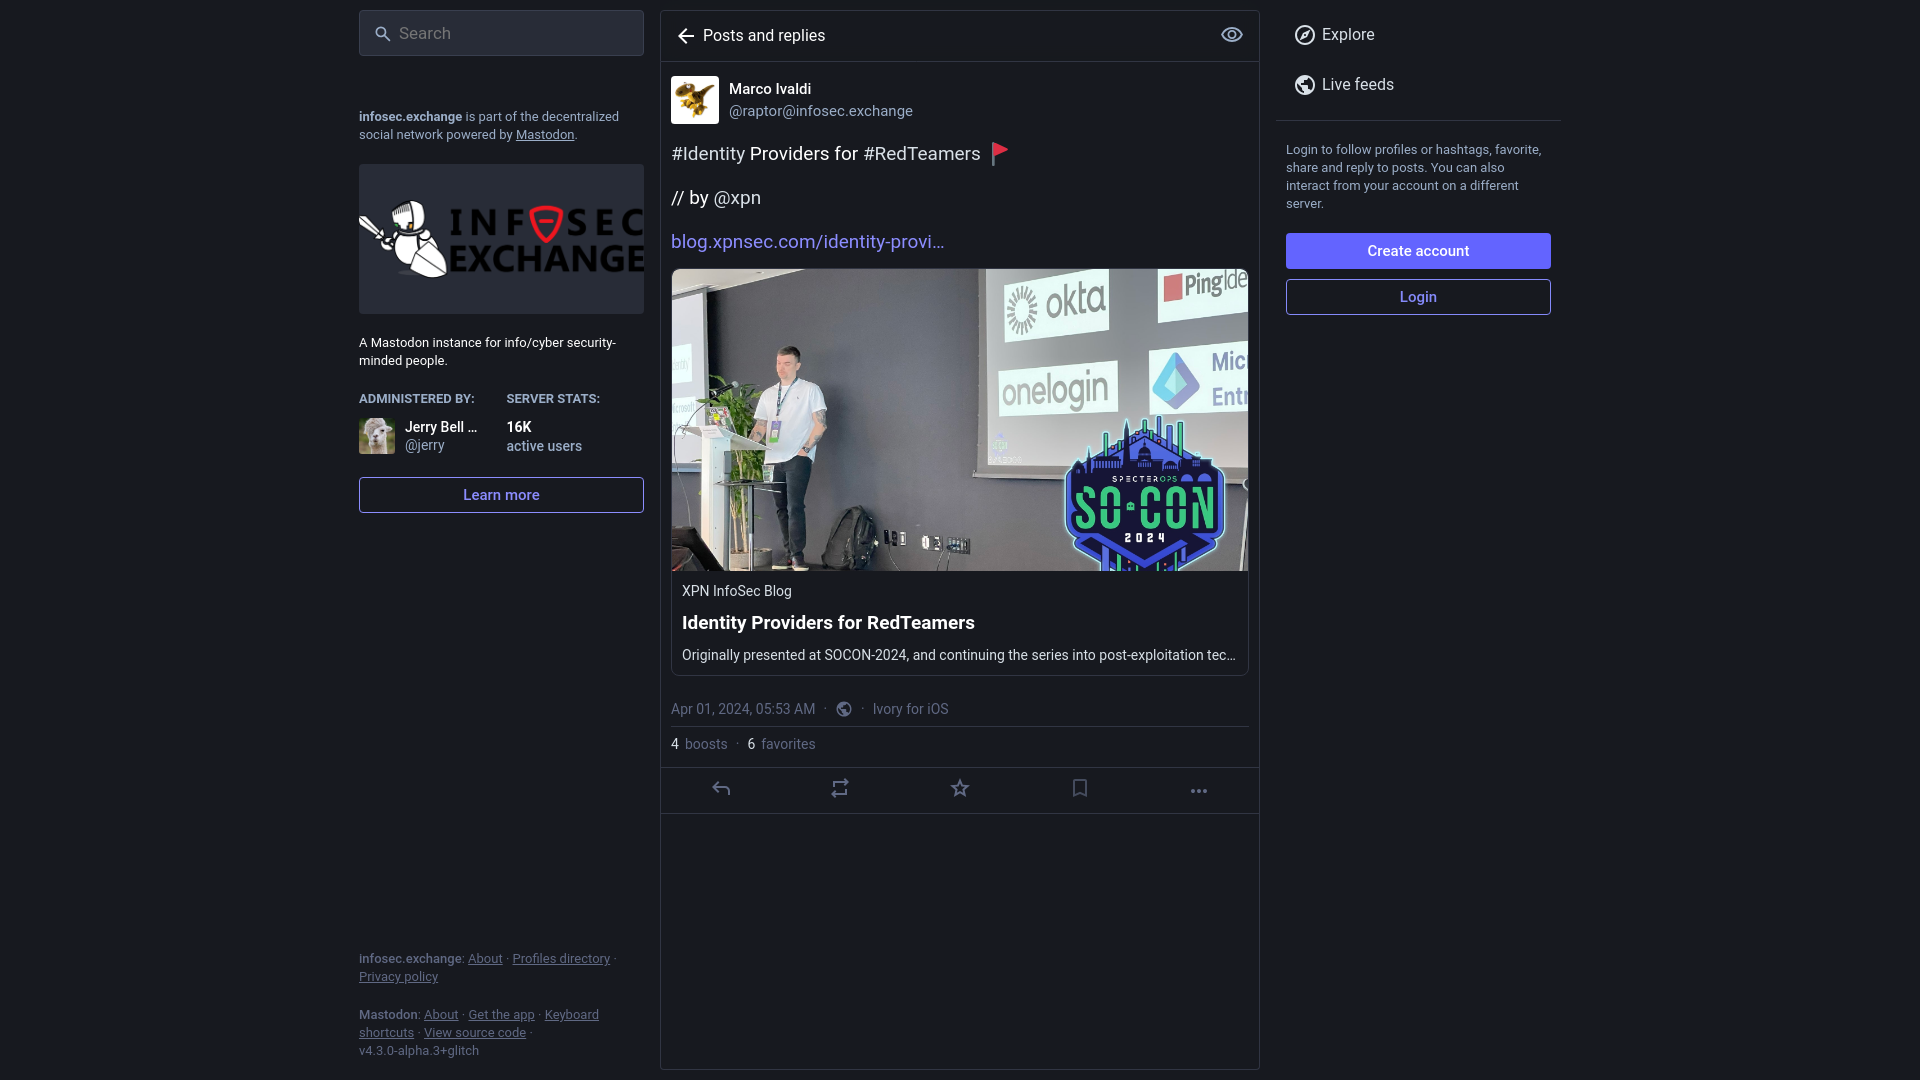1920x1080 pixels.
Task: Open the blog.xpnsec.com identity providers link
Action: tap(807, 242)
